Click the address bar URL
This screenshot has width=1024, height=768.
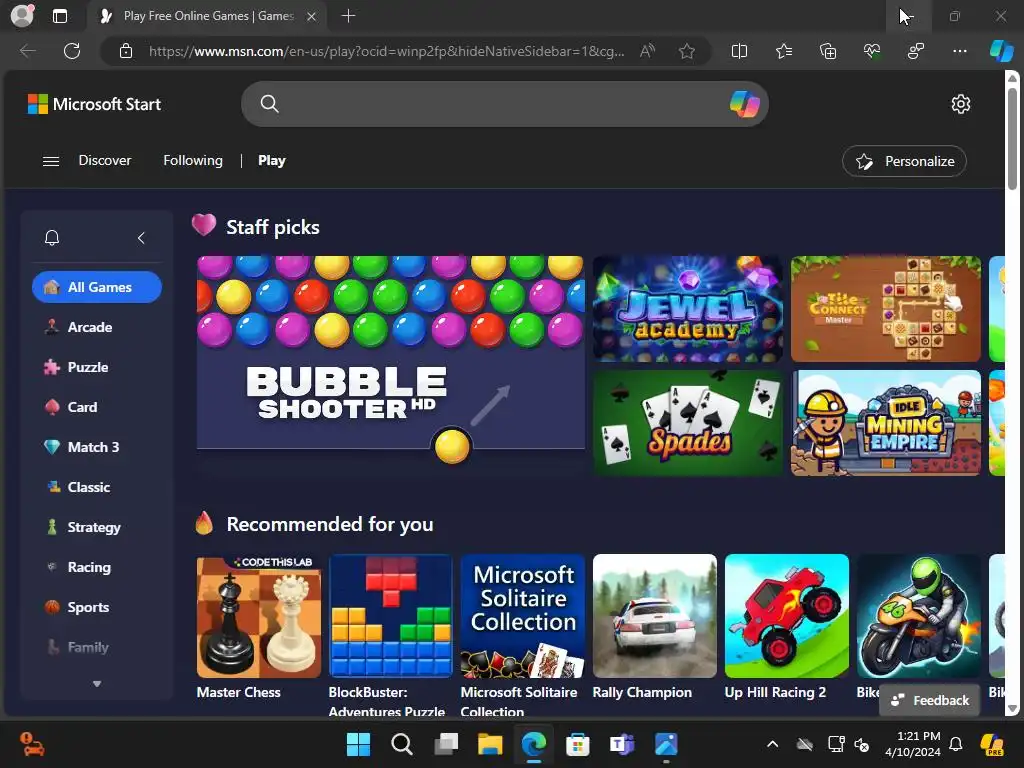[385, 51]
